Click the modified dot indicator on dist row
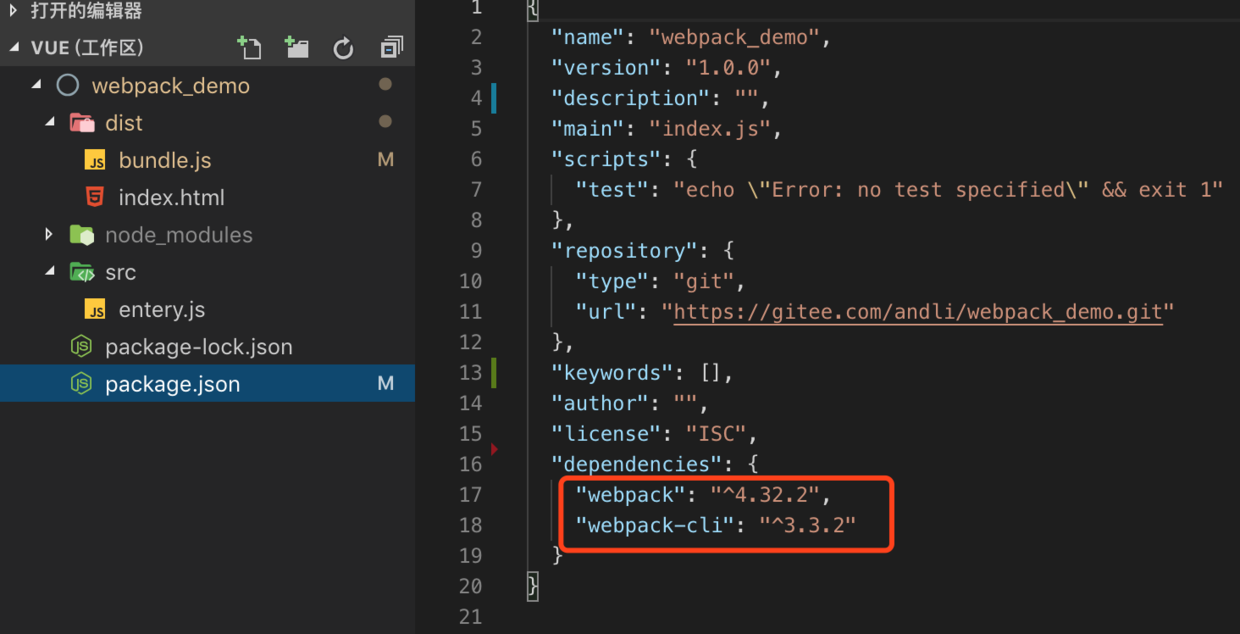 [385, 122]
